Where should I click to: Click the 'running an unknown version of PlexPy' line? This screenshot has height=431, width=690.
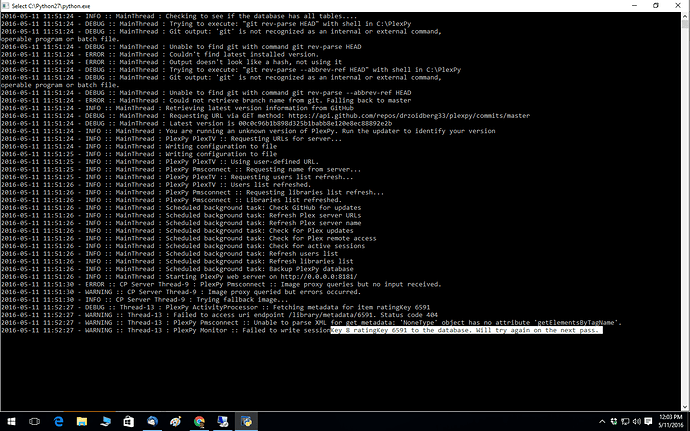tap(248, 131)
